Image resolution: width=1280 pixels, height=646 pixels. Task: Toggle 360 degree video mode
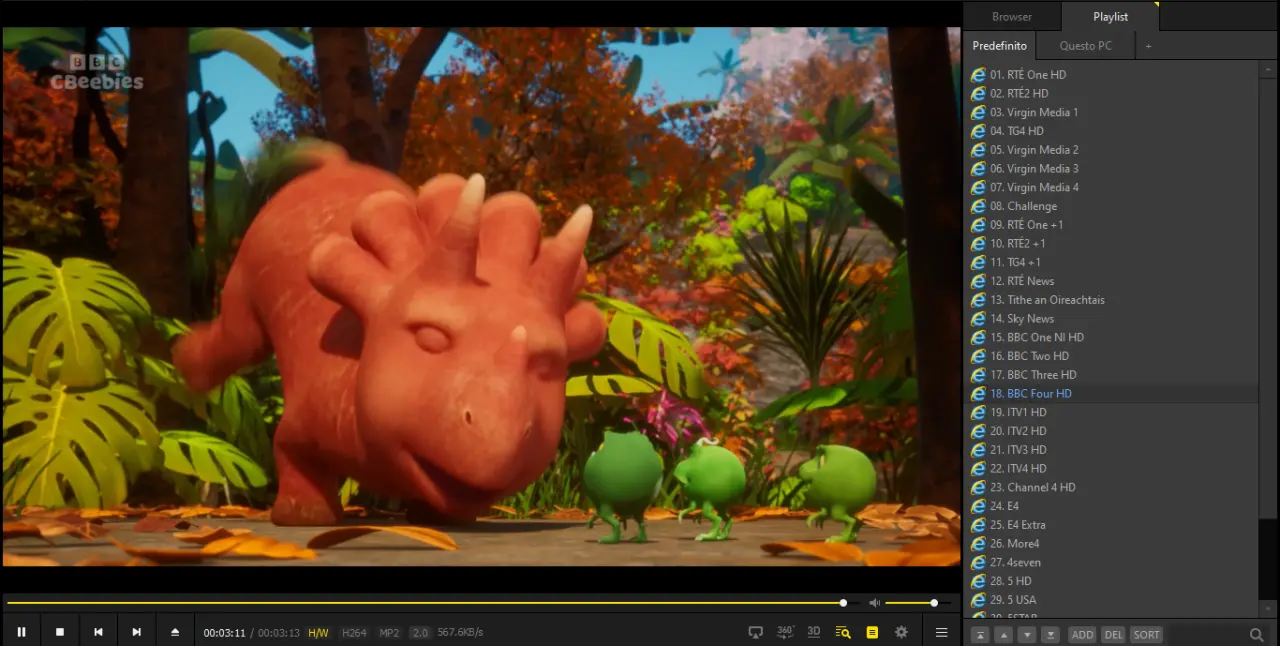tap(785, 632)
